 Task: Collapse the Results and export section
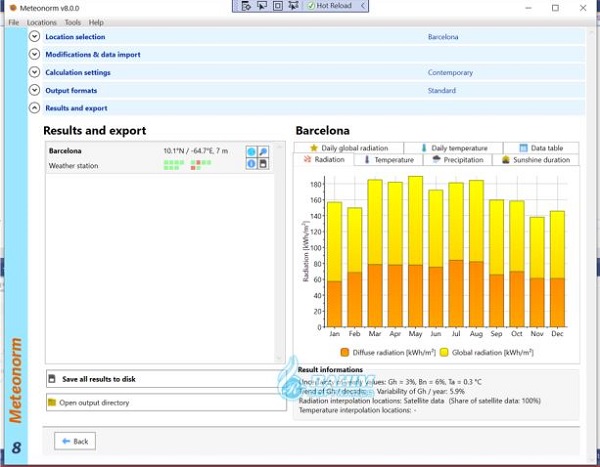coord(35,108)
